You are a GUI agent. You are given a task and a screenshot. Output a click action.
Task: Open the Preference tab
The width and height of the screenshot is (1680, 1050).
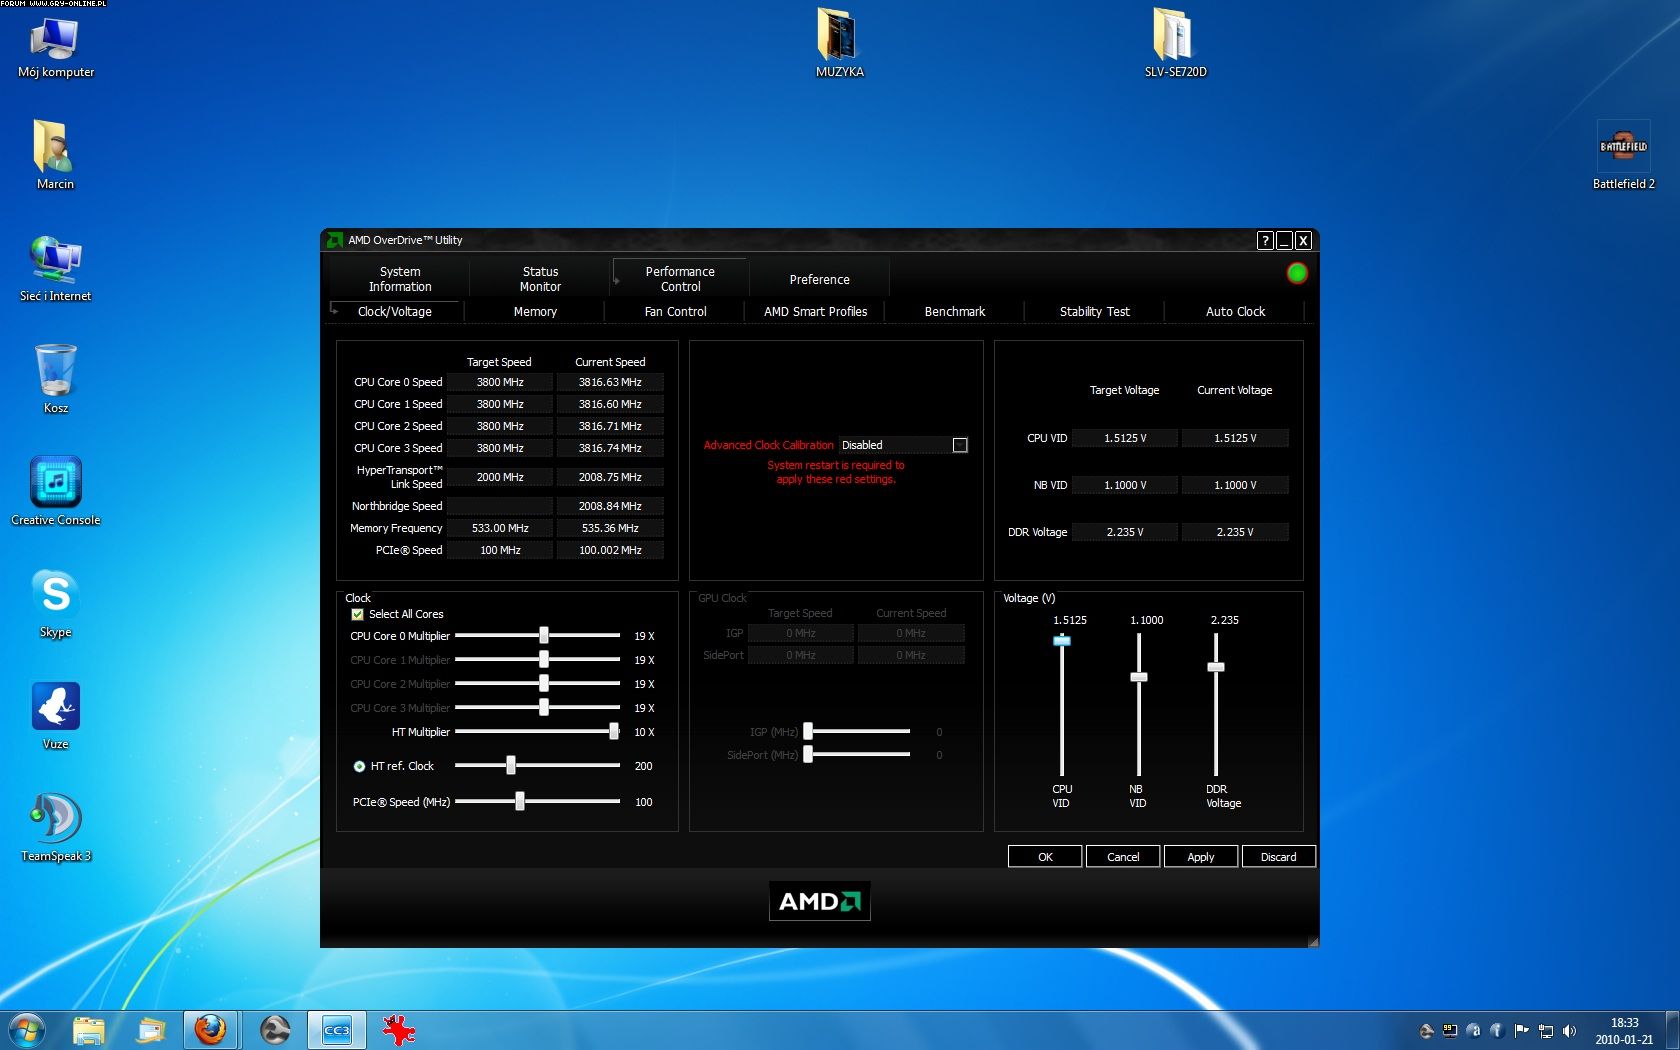tap(819, 280)
